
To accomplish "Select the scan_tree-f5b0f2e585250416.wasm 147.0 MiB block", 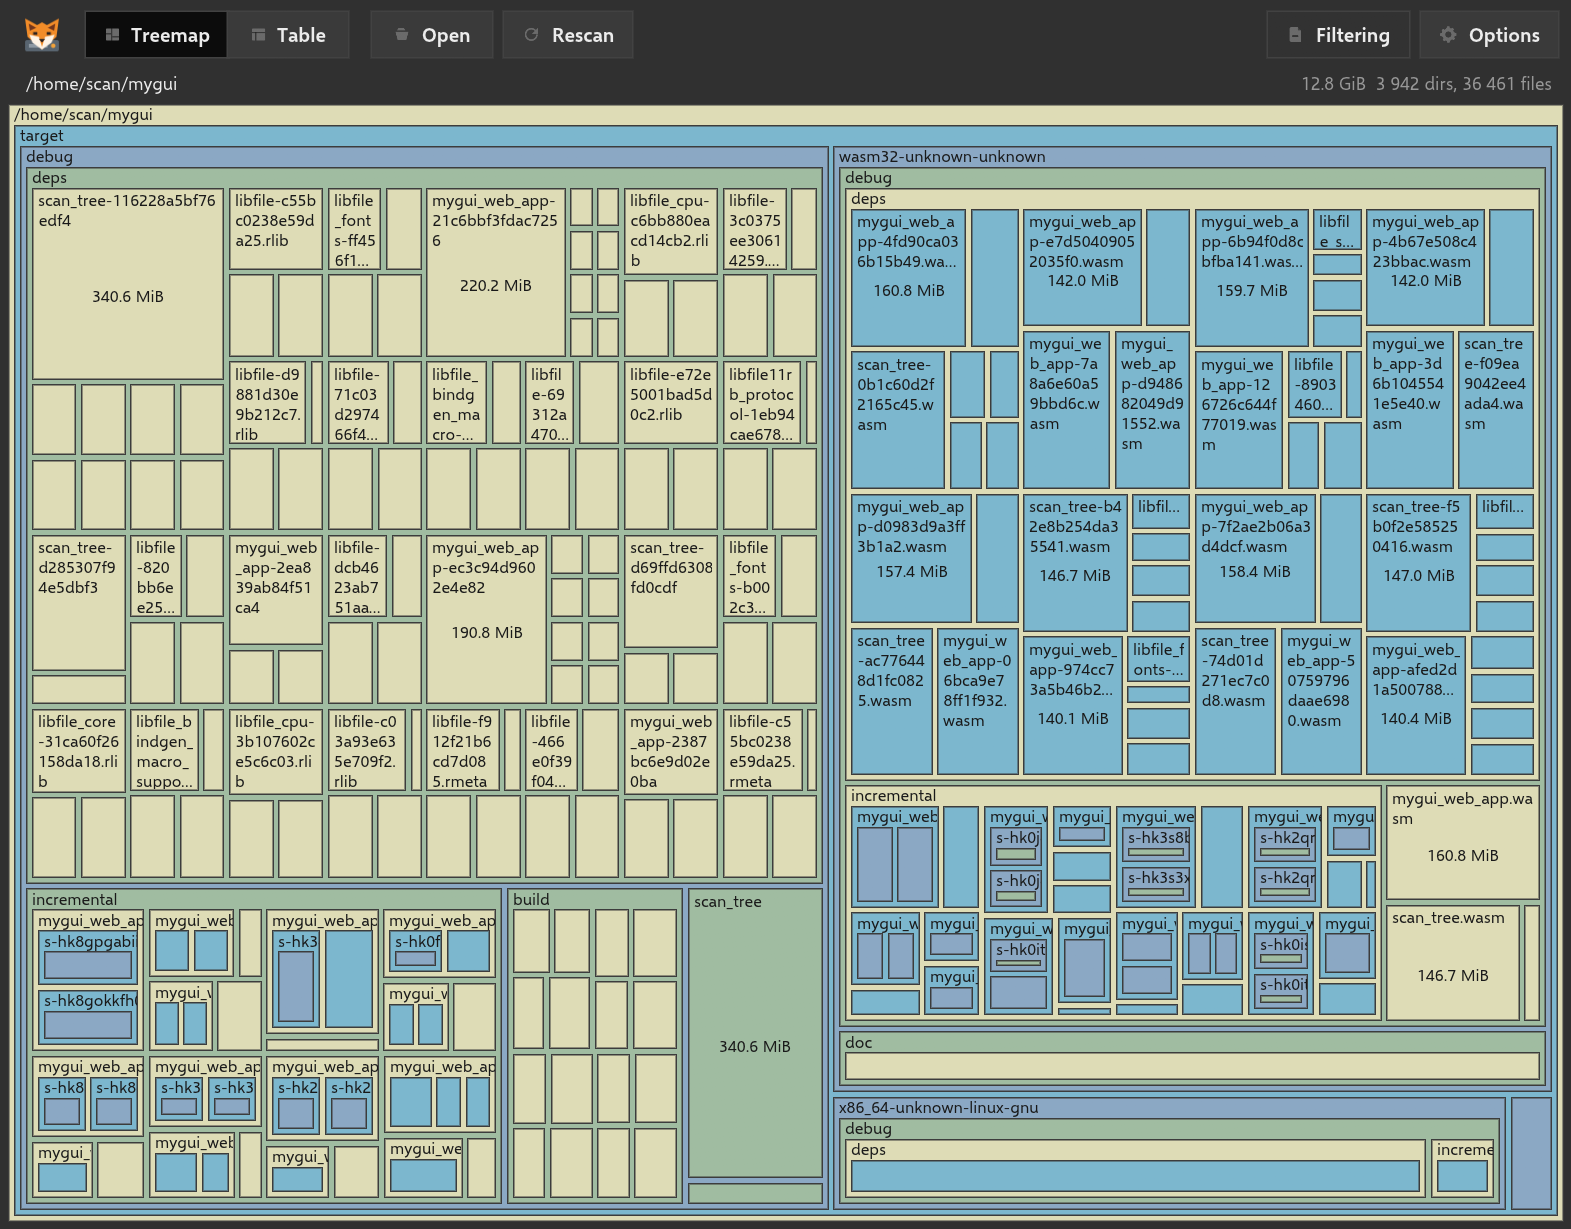I will (x=1418, y=562).
